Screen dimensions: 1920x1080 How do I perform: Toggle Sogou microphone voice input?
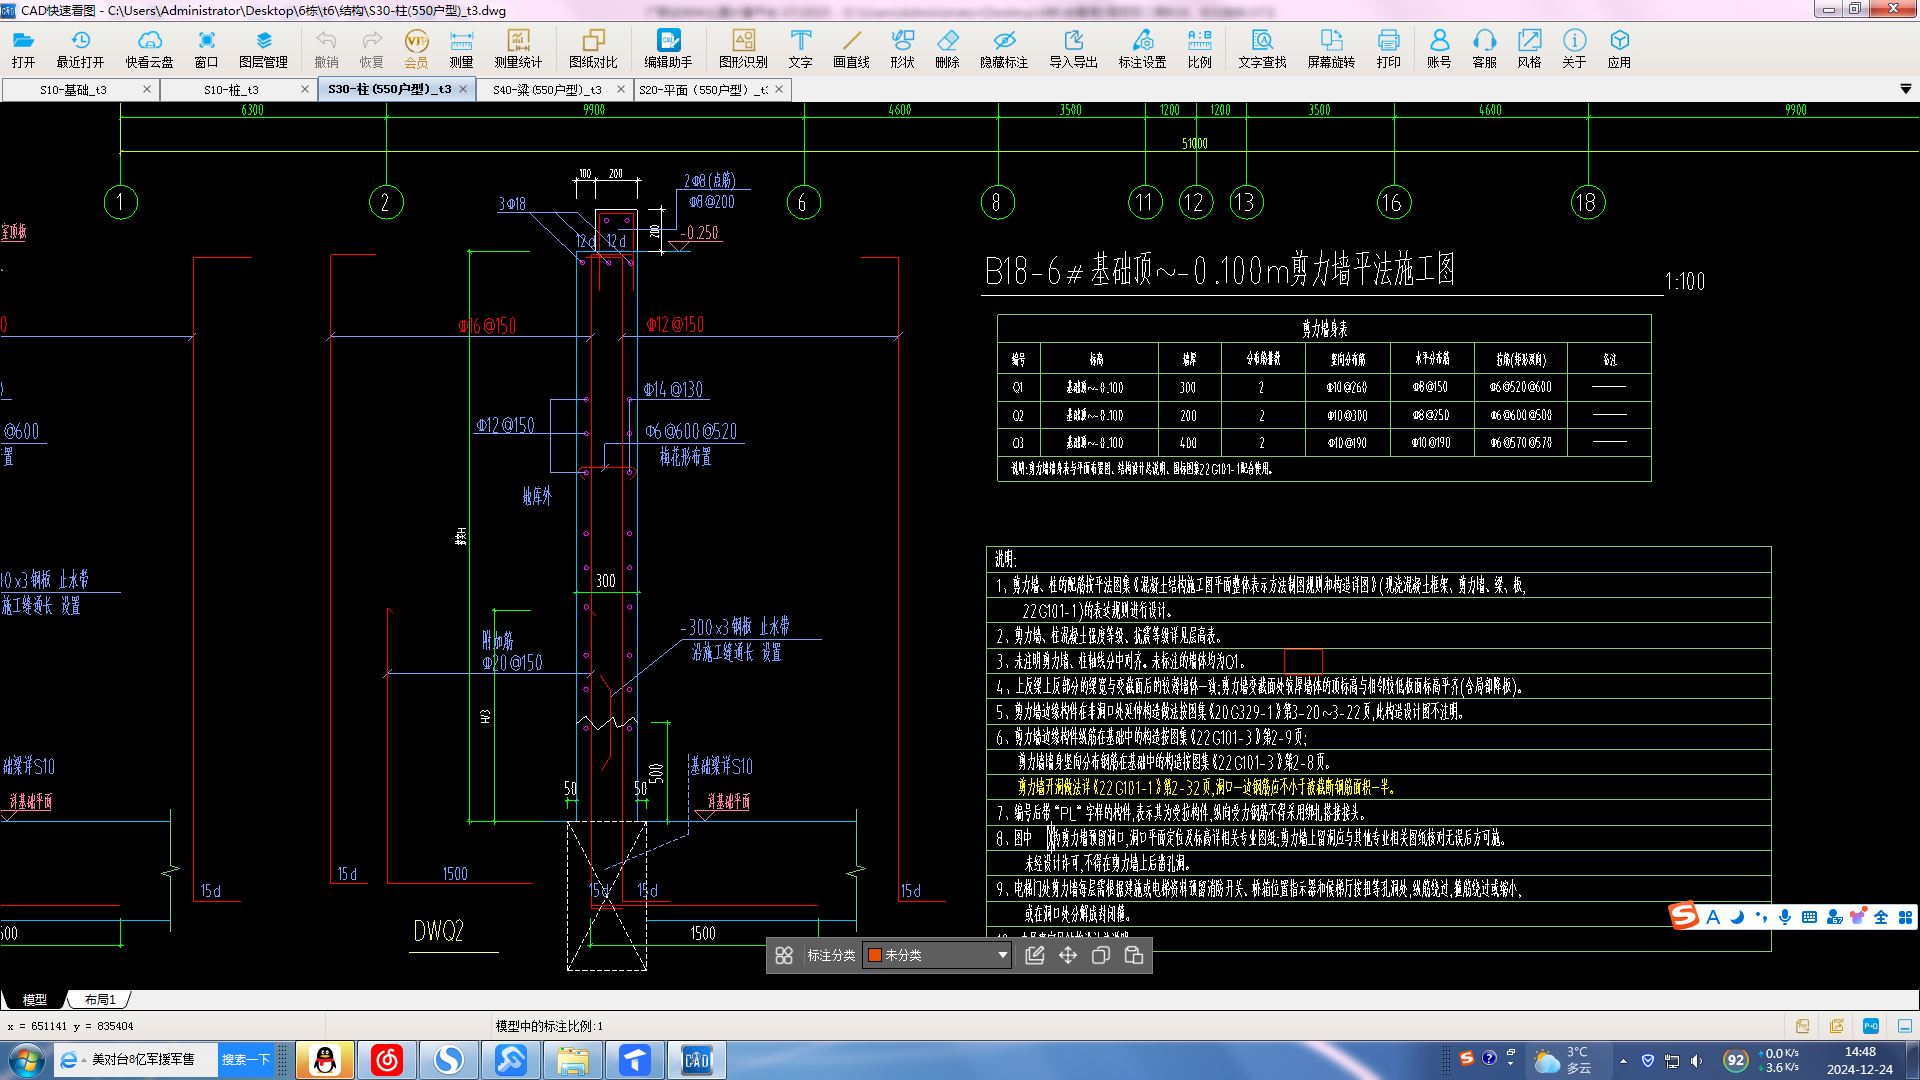coord(1785,916)
